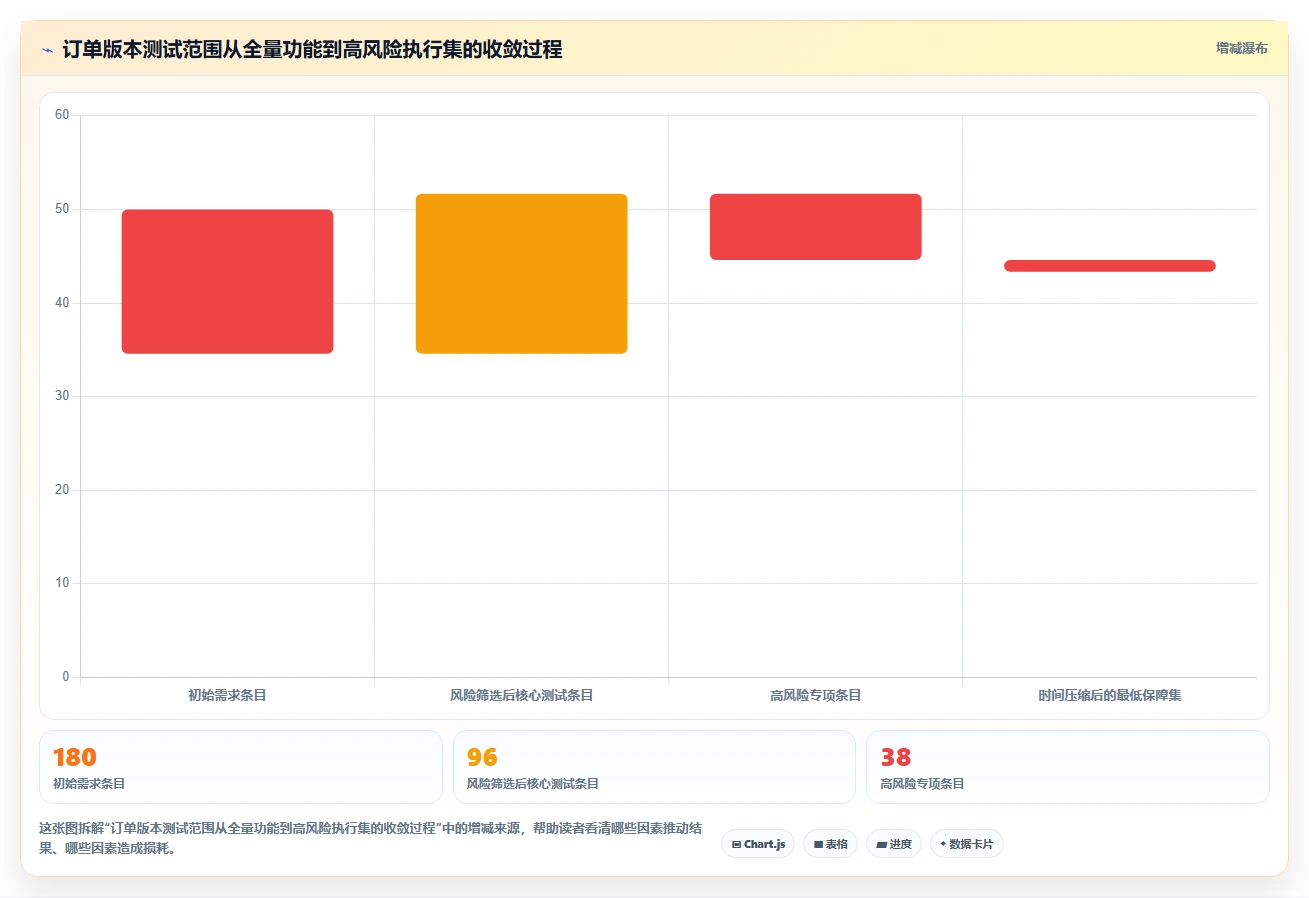Click the x-axis label 风险筛选后核心测试条目
Screen dimensions: 1309x898
[x=521, y=695]
